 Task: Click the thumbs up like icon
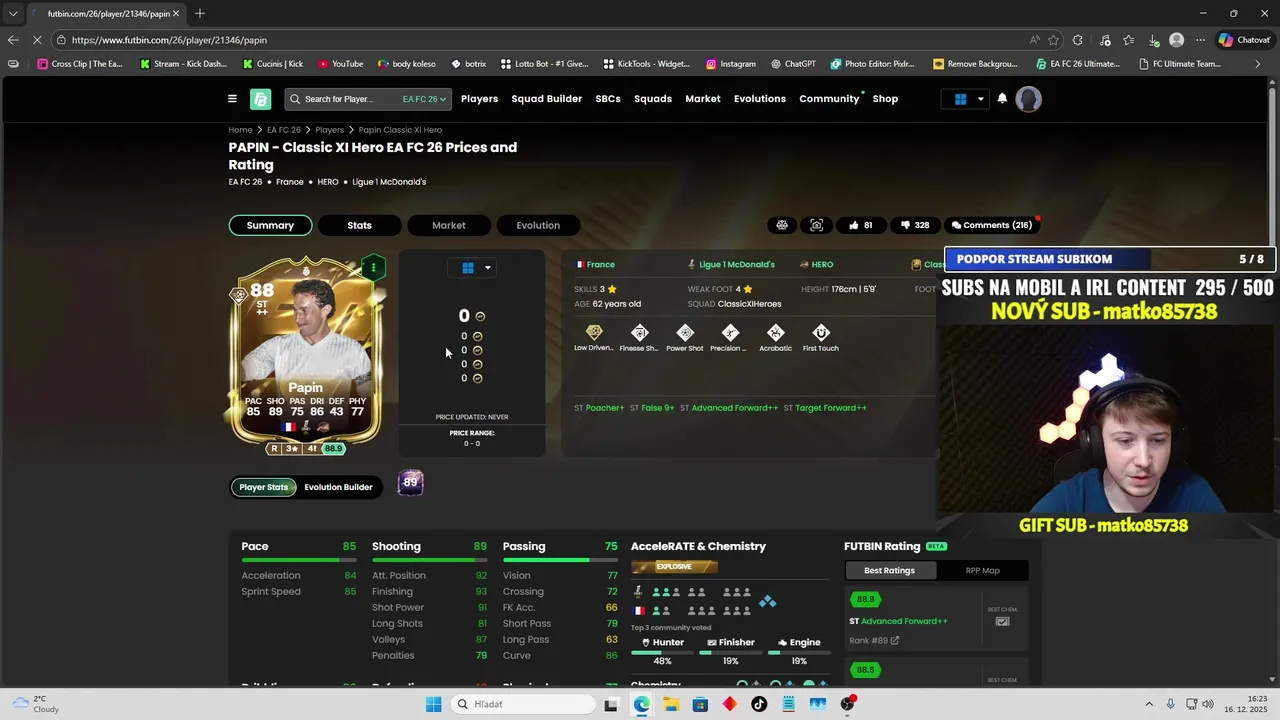tap(853, 225)
